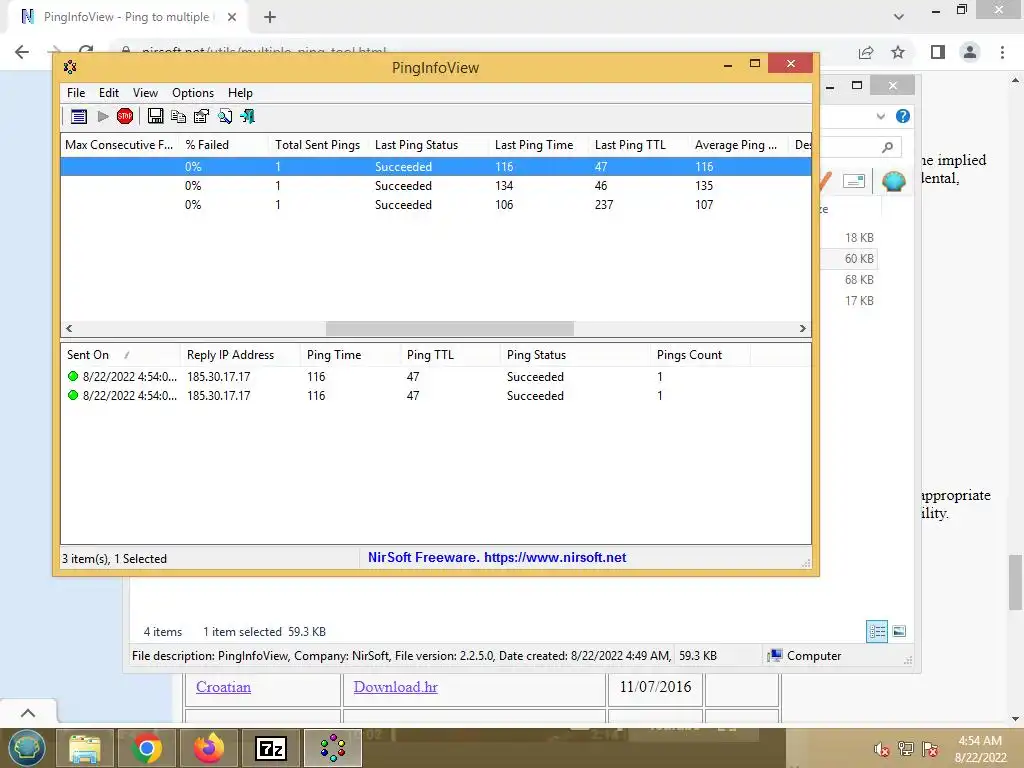Viewport: 1024px width, 768px height.
Task: Sort by Last Ping TTL column header
Action: point(639,145)
